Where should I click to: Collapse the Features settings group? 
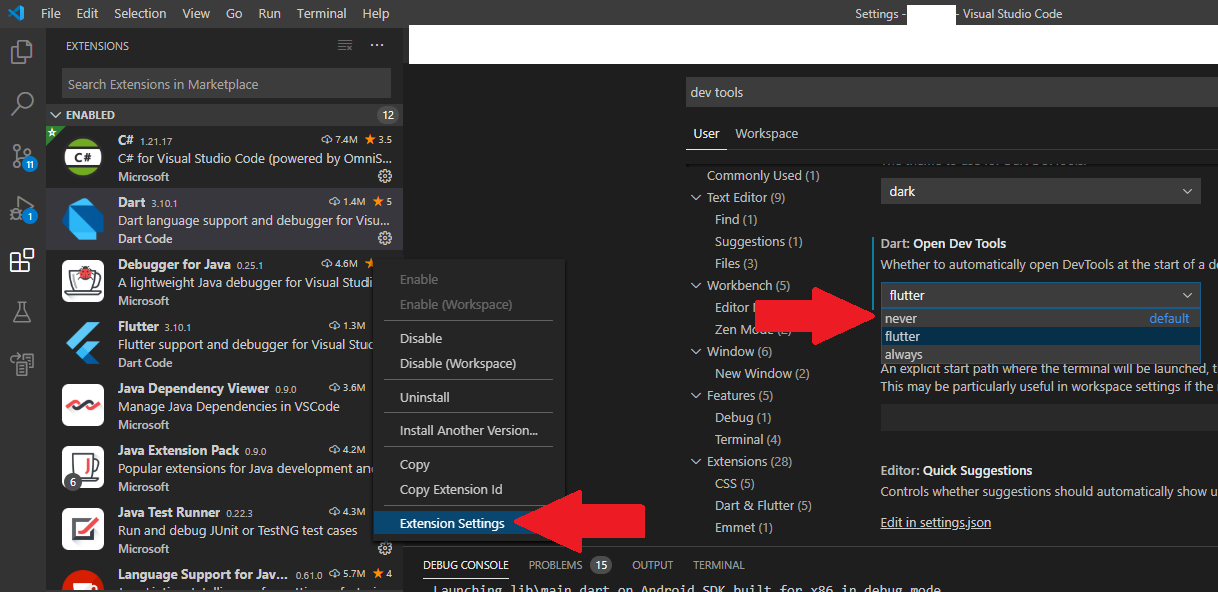[x=696, y=395]
